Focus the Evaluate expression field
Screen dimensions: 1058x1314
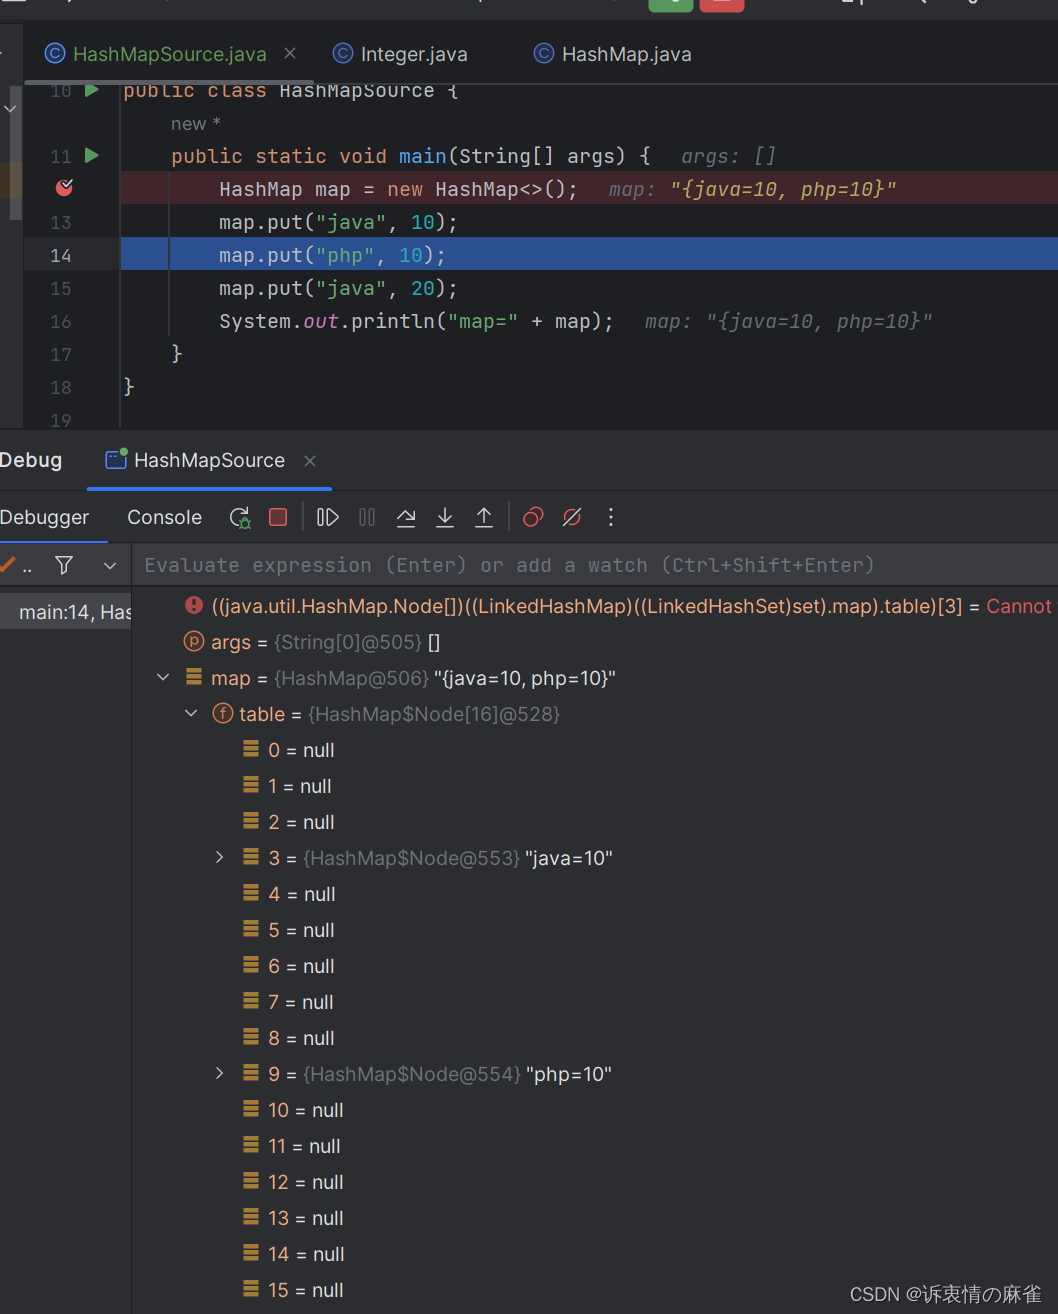pyautogui.click(x=595, y=565)
